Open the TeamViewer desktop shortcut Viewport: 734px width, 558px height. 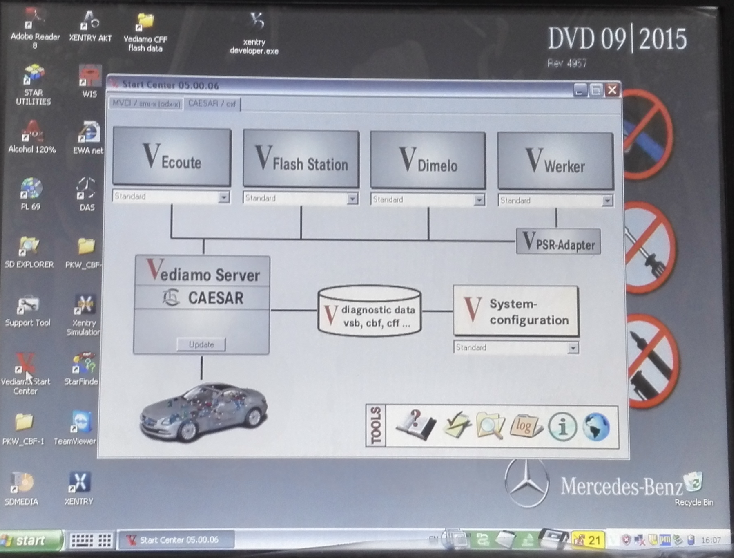[x=82, y=425]
